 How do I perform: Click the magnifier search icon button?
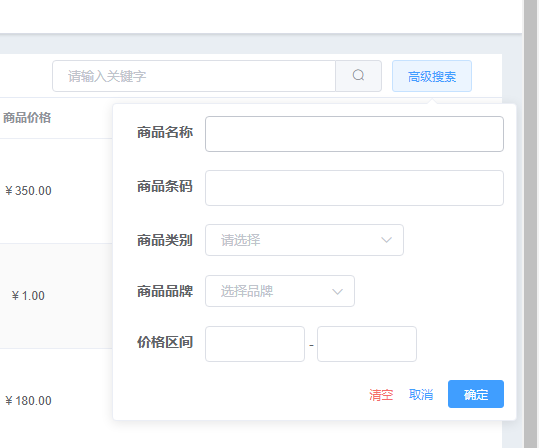pos(358,76)
